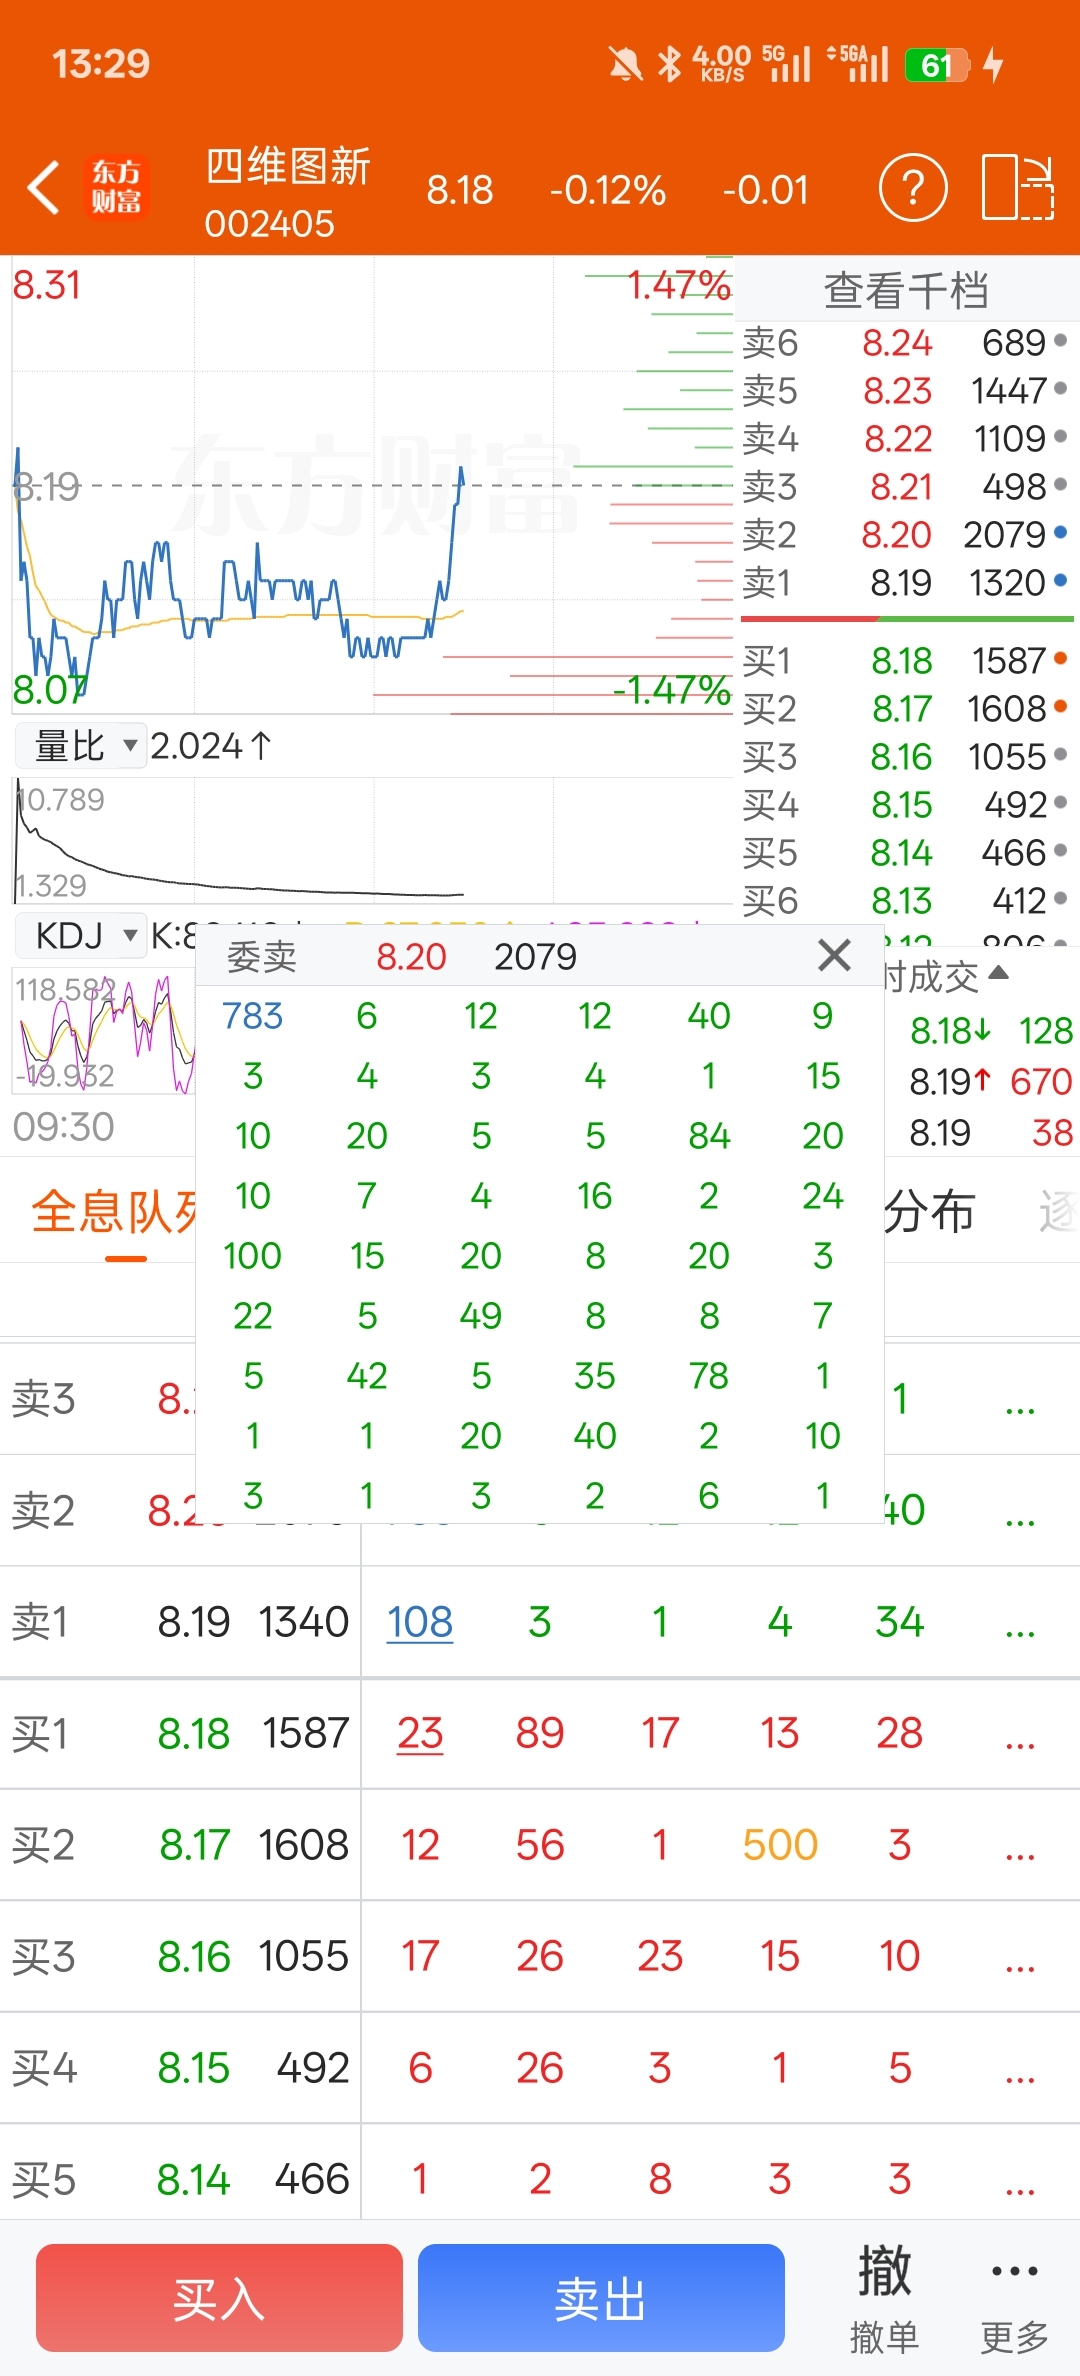Open the Eastmoney logo icon
Image resolution: width=1080 pixels, height=2376 pixels.
(117, 187)
